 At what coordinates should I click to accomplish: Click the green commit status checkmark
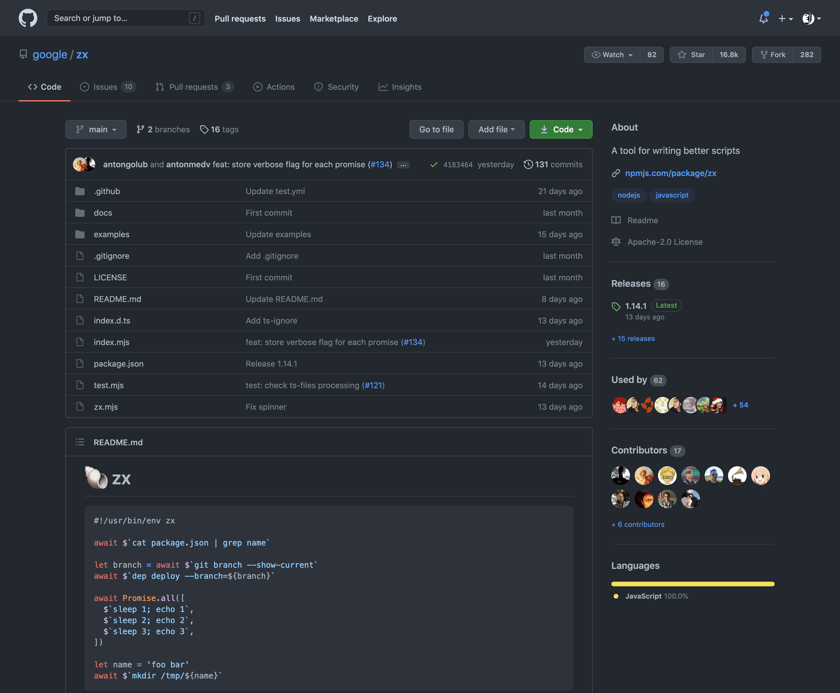pyautogui.click(x=434, y=164)
